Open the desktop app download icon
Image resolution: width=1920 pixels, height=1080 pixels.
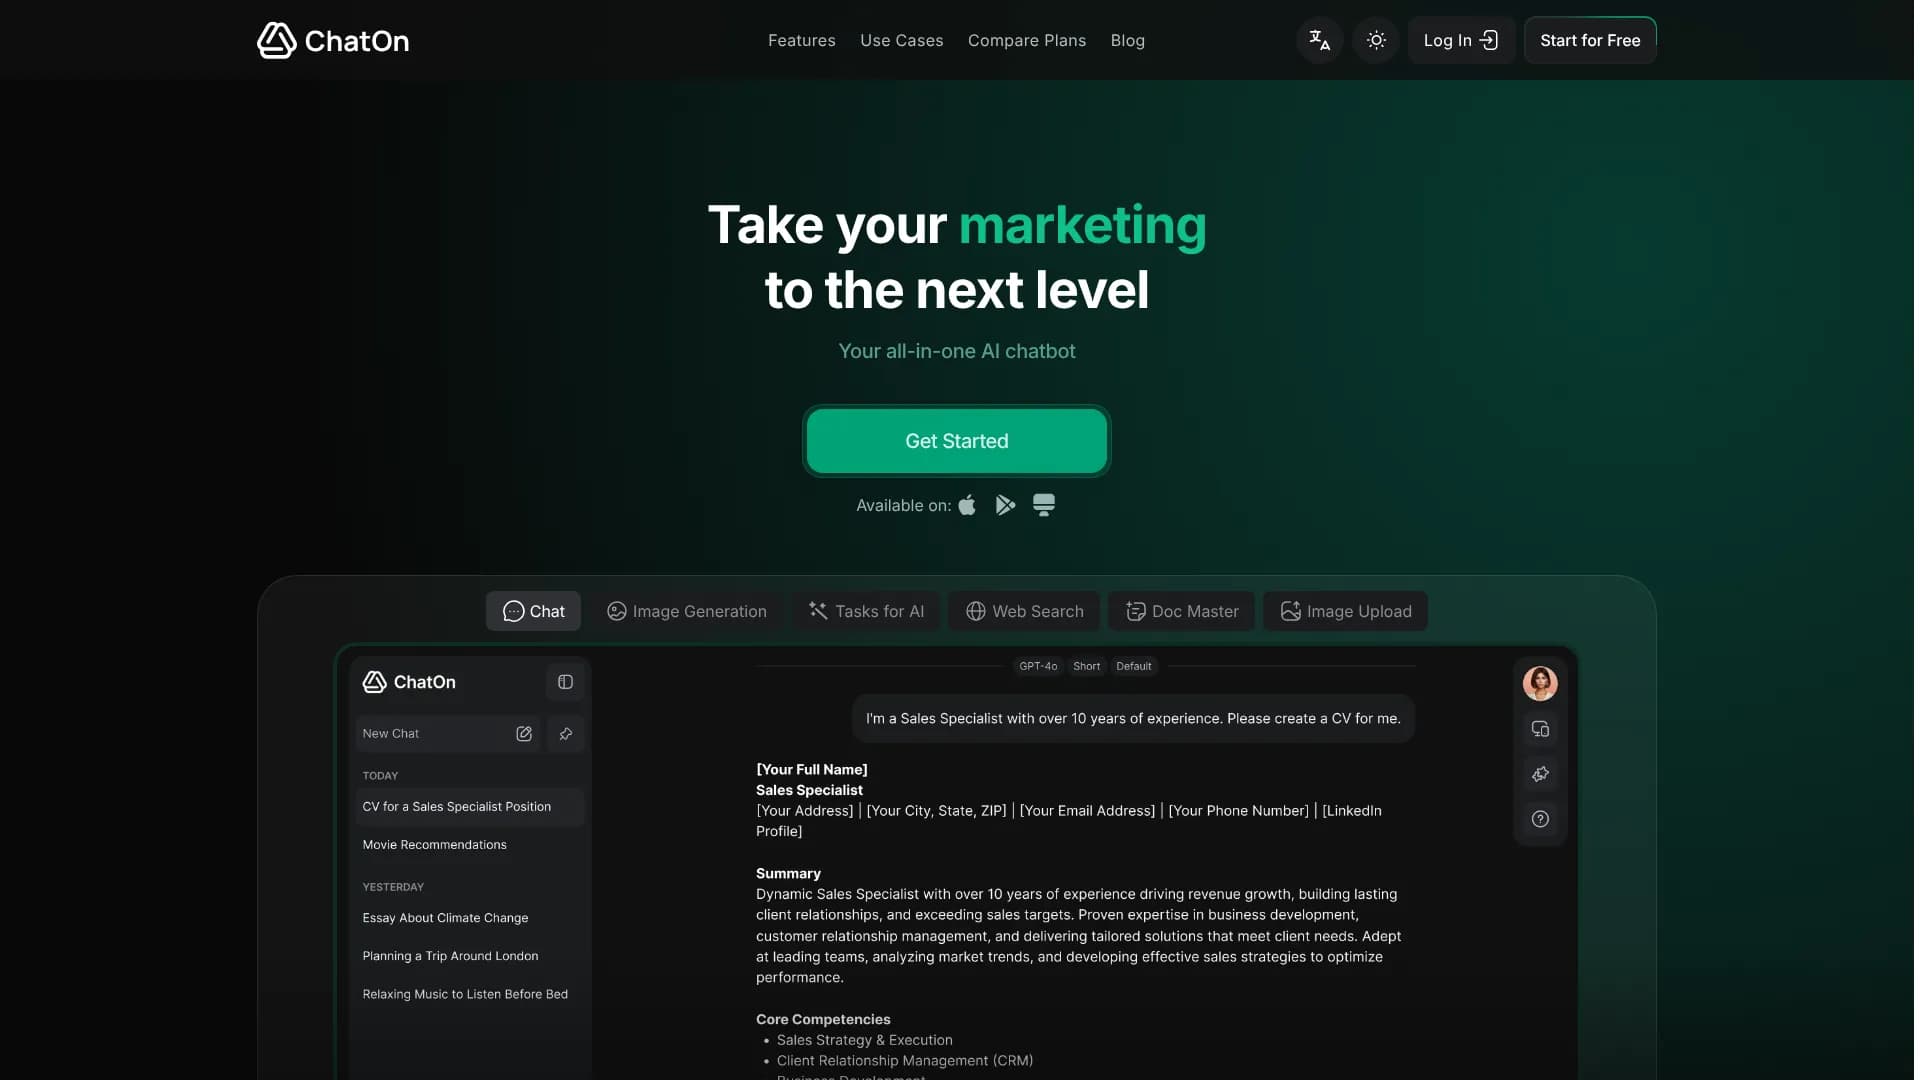[x=1044, y=505]
